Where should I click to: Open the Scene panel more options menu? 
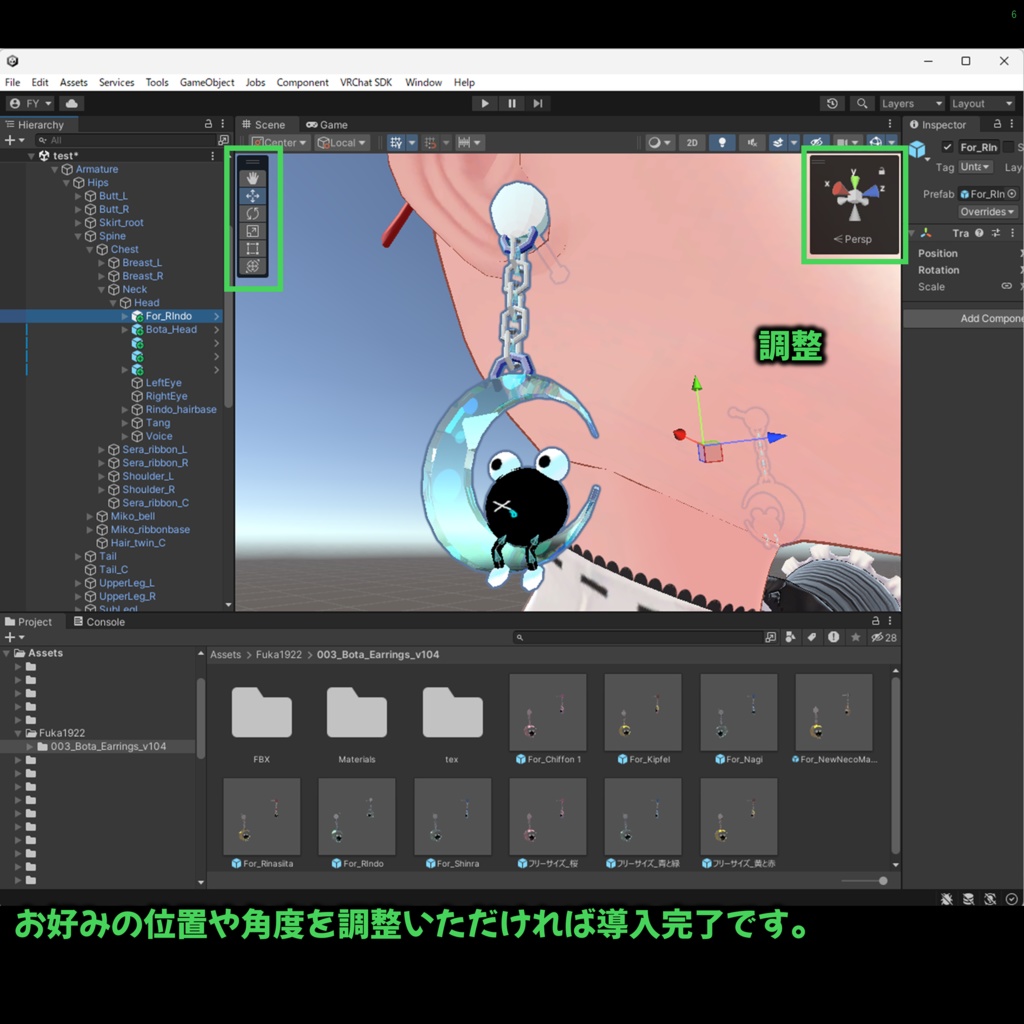tap(889, 124)
